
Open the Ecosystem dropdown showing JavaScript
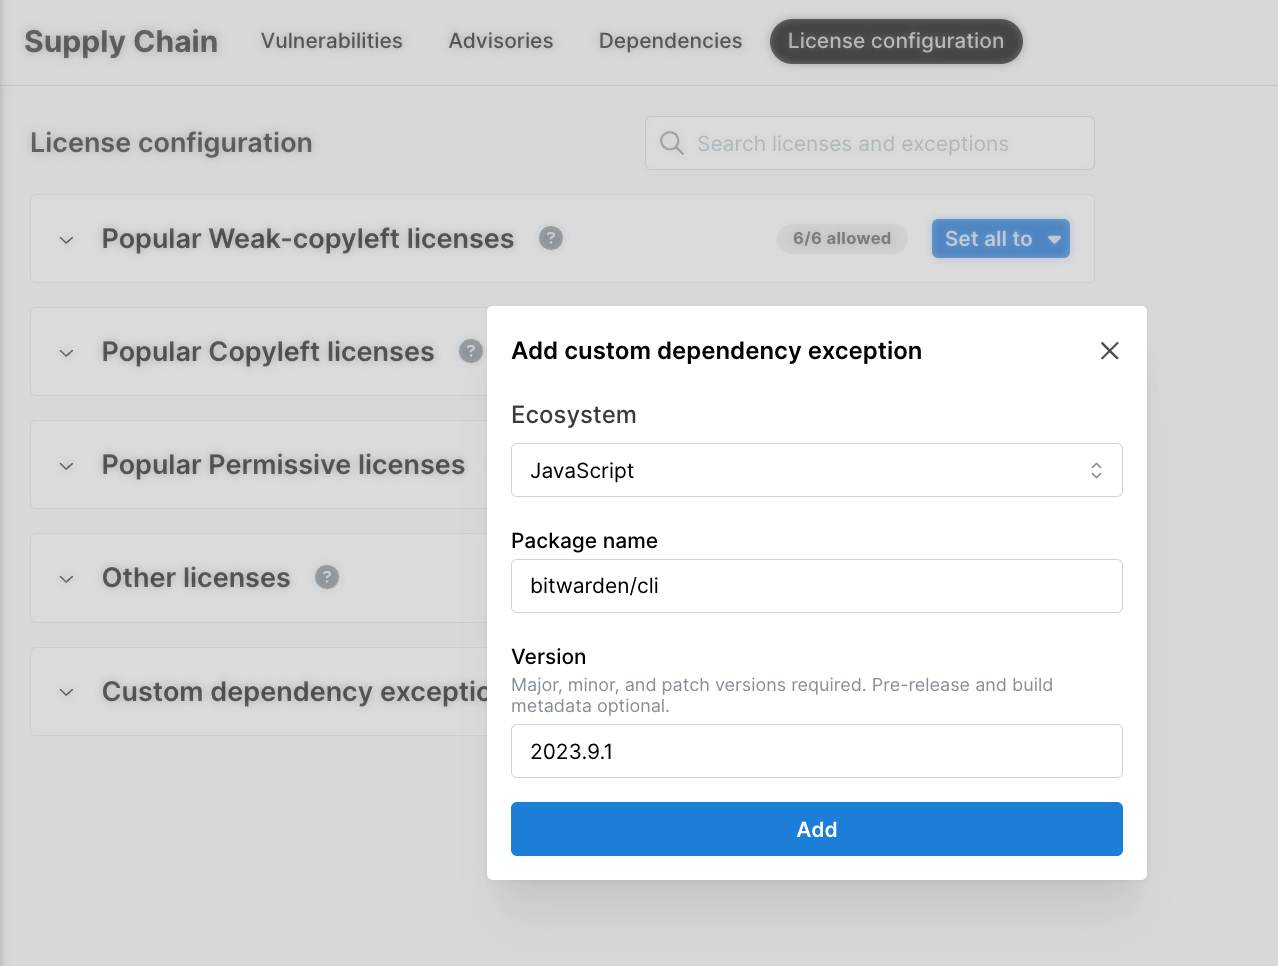(x=816, y=470)
